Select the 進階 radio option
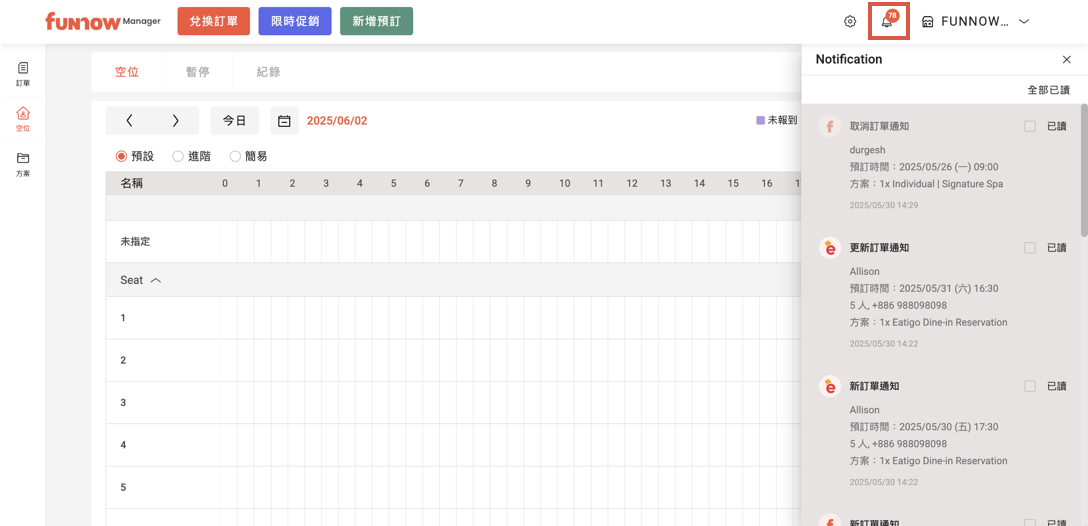This screenshot has width=1088, height=526. 178,157
